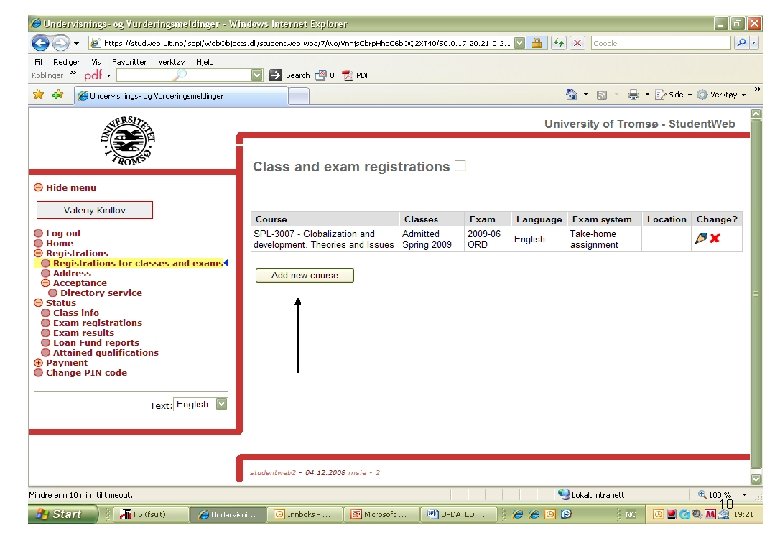Screen dimensions: 780x540
Task: Click the pdf toolbar logo
Action: tap(94, 75)
